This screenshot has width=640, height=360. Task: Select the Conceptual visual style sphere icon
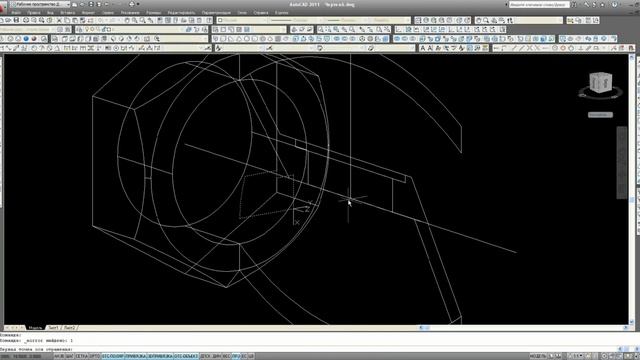34,39
